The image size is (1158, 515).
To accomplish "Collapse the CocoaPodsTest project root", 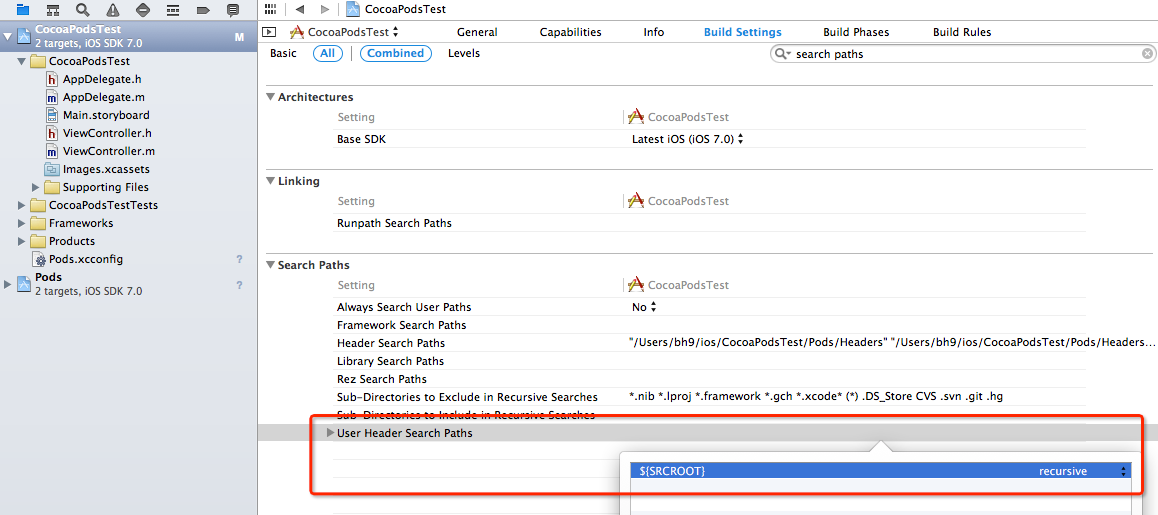I will 7,35.
